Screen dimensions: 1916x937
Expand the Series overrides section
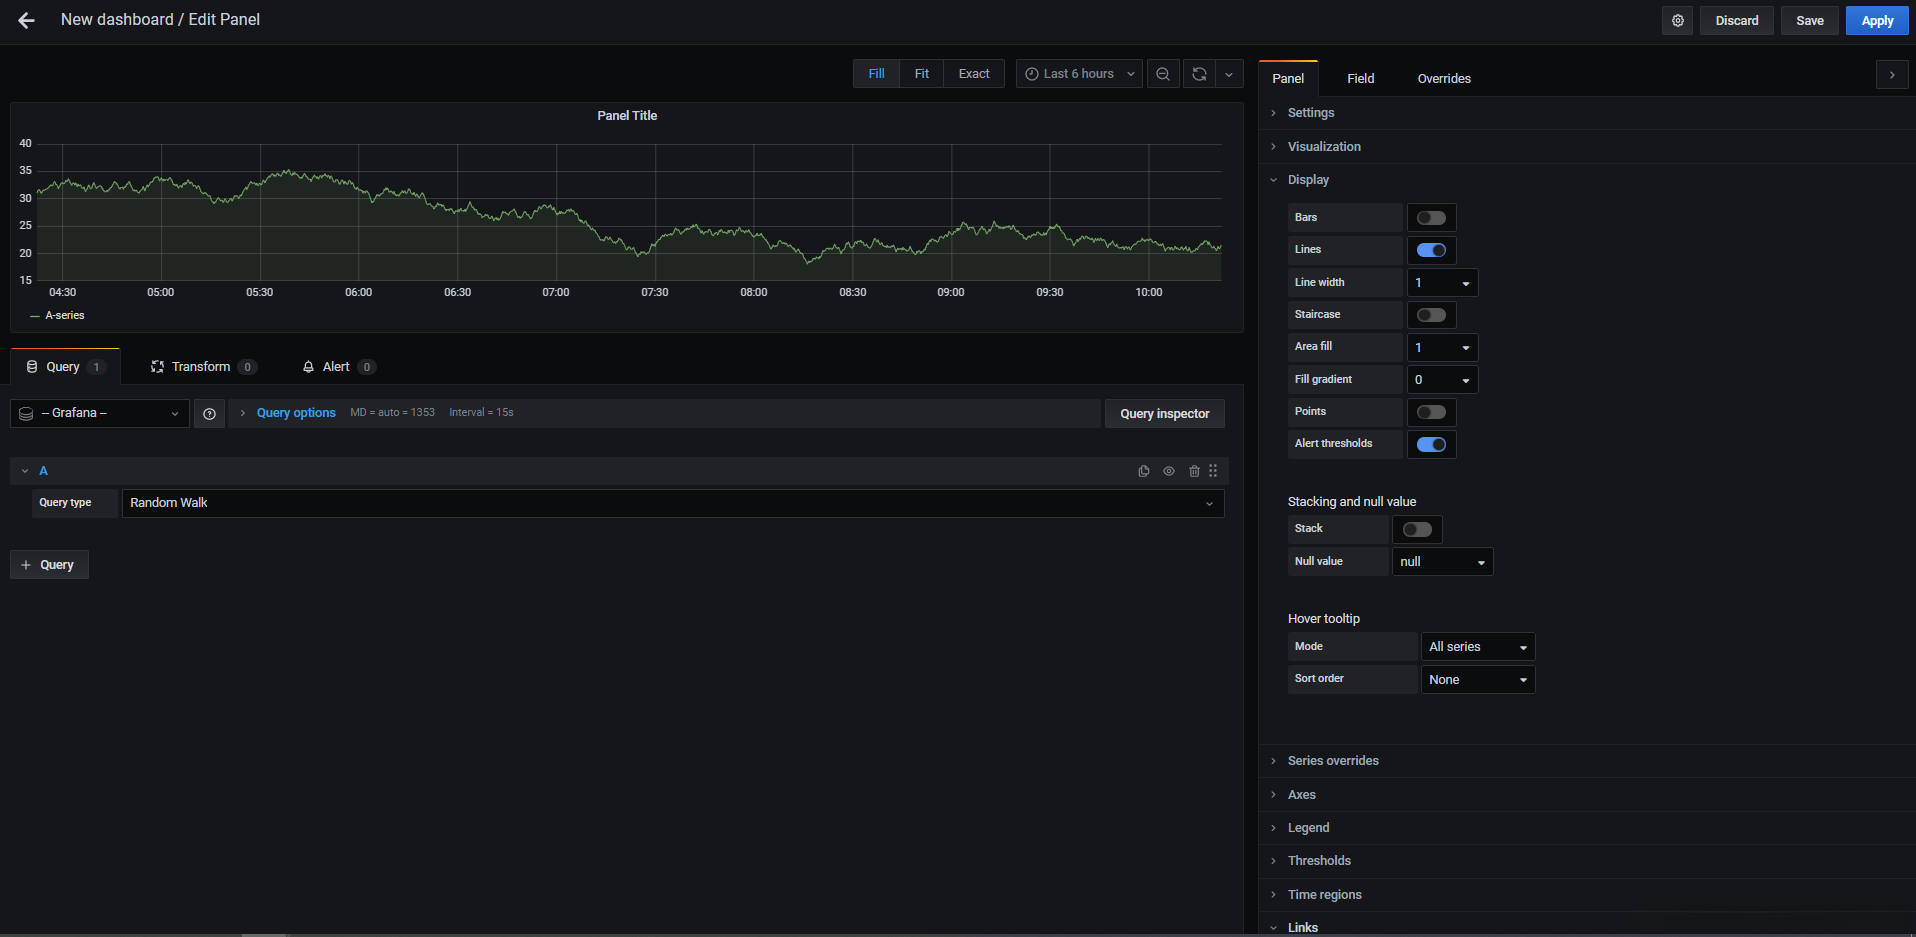pyautogui.click(x=1333, y=761)
